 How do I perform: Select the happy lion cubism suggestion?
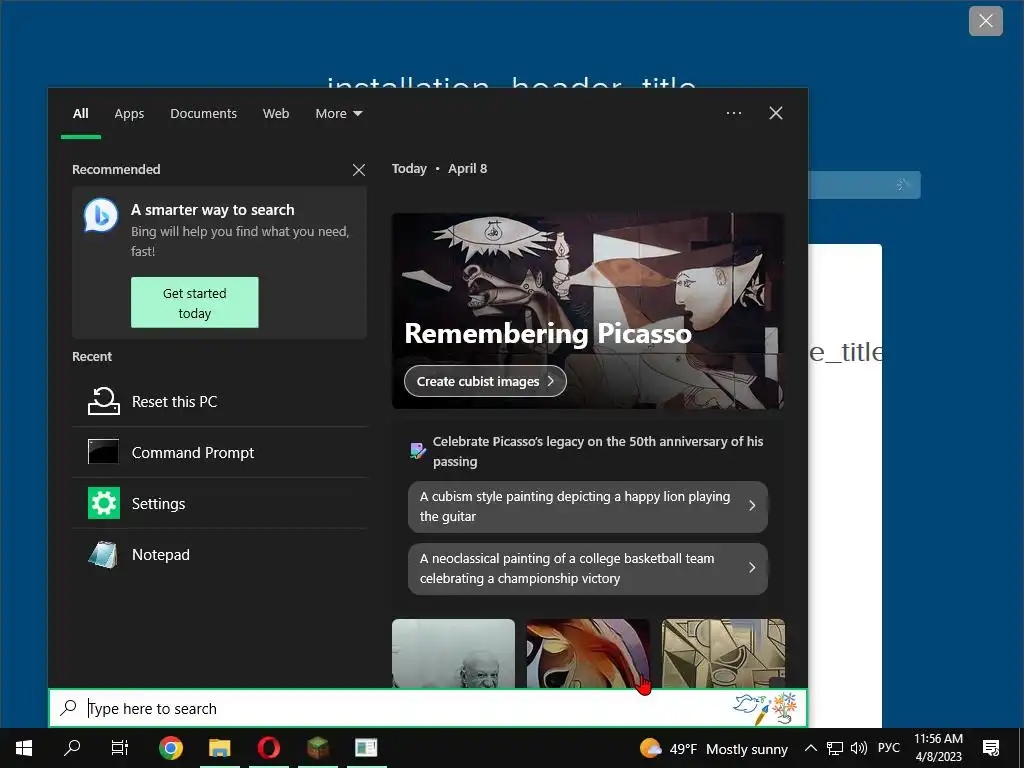pyautogui.click(x=588, y=507)
